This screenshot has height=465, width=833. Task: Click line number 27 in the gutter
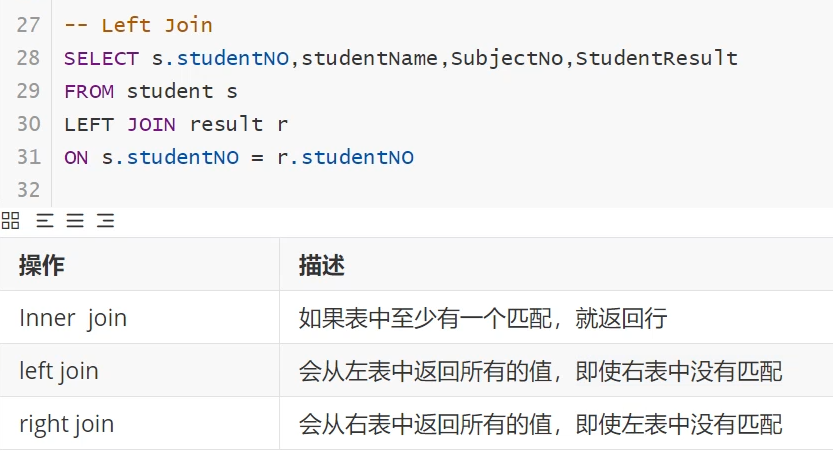[28, 25]
